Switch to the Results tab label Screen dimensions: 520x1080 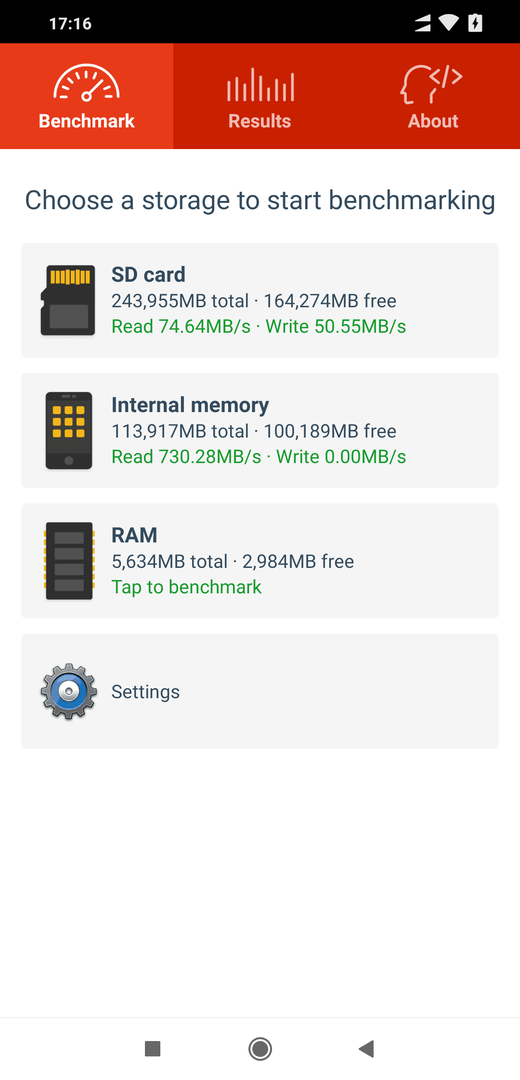pyautogui.click(x=260, y=121)
